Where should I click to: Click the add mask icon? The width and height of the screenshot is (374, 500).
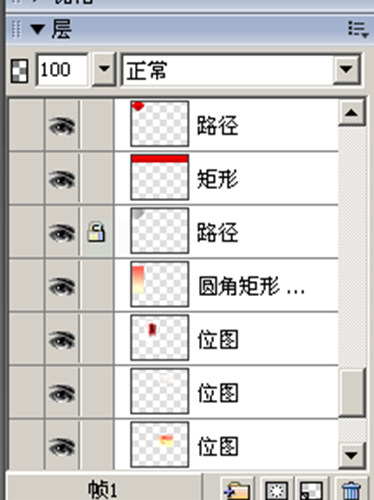click(277, 490)
